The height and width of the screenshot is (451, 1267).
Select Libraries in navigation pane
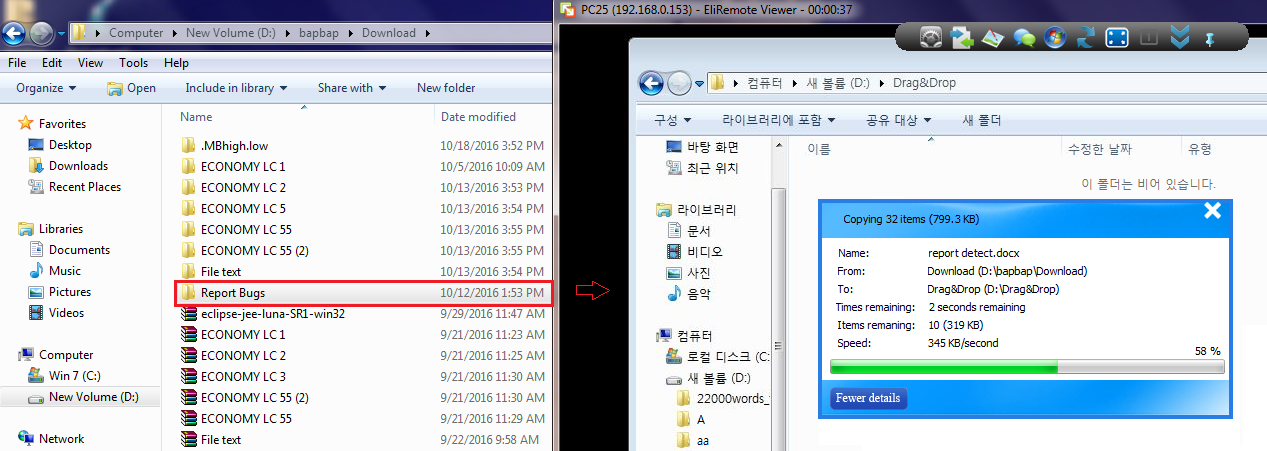[50, 229]
